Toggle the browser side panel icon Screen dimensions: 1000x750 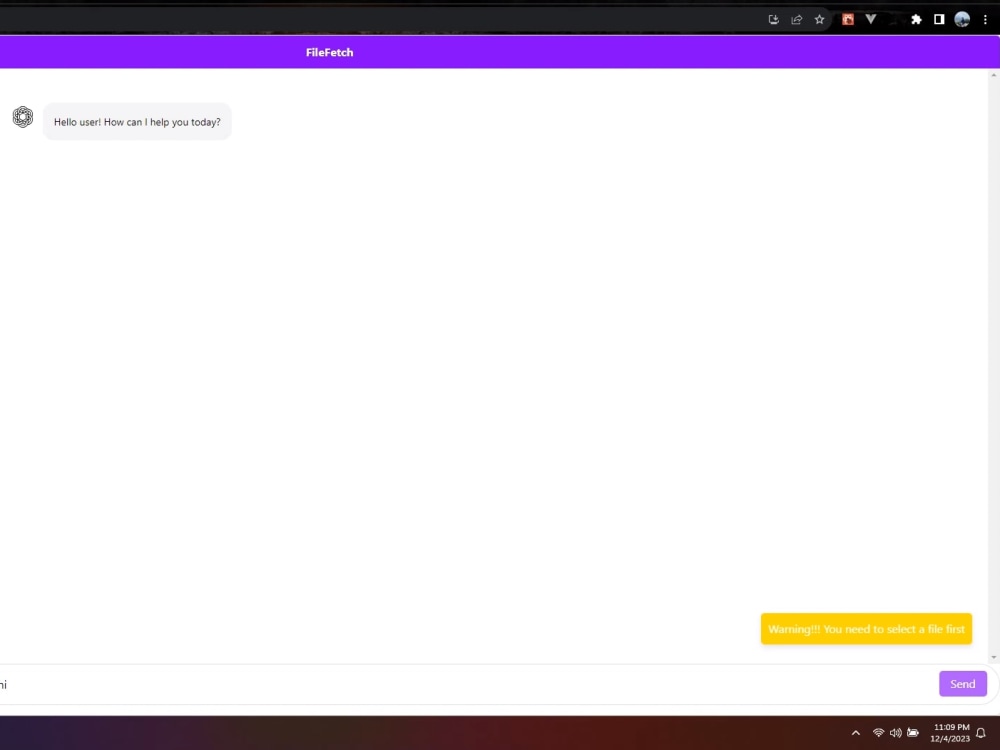click(x=939, y=20)
